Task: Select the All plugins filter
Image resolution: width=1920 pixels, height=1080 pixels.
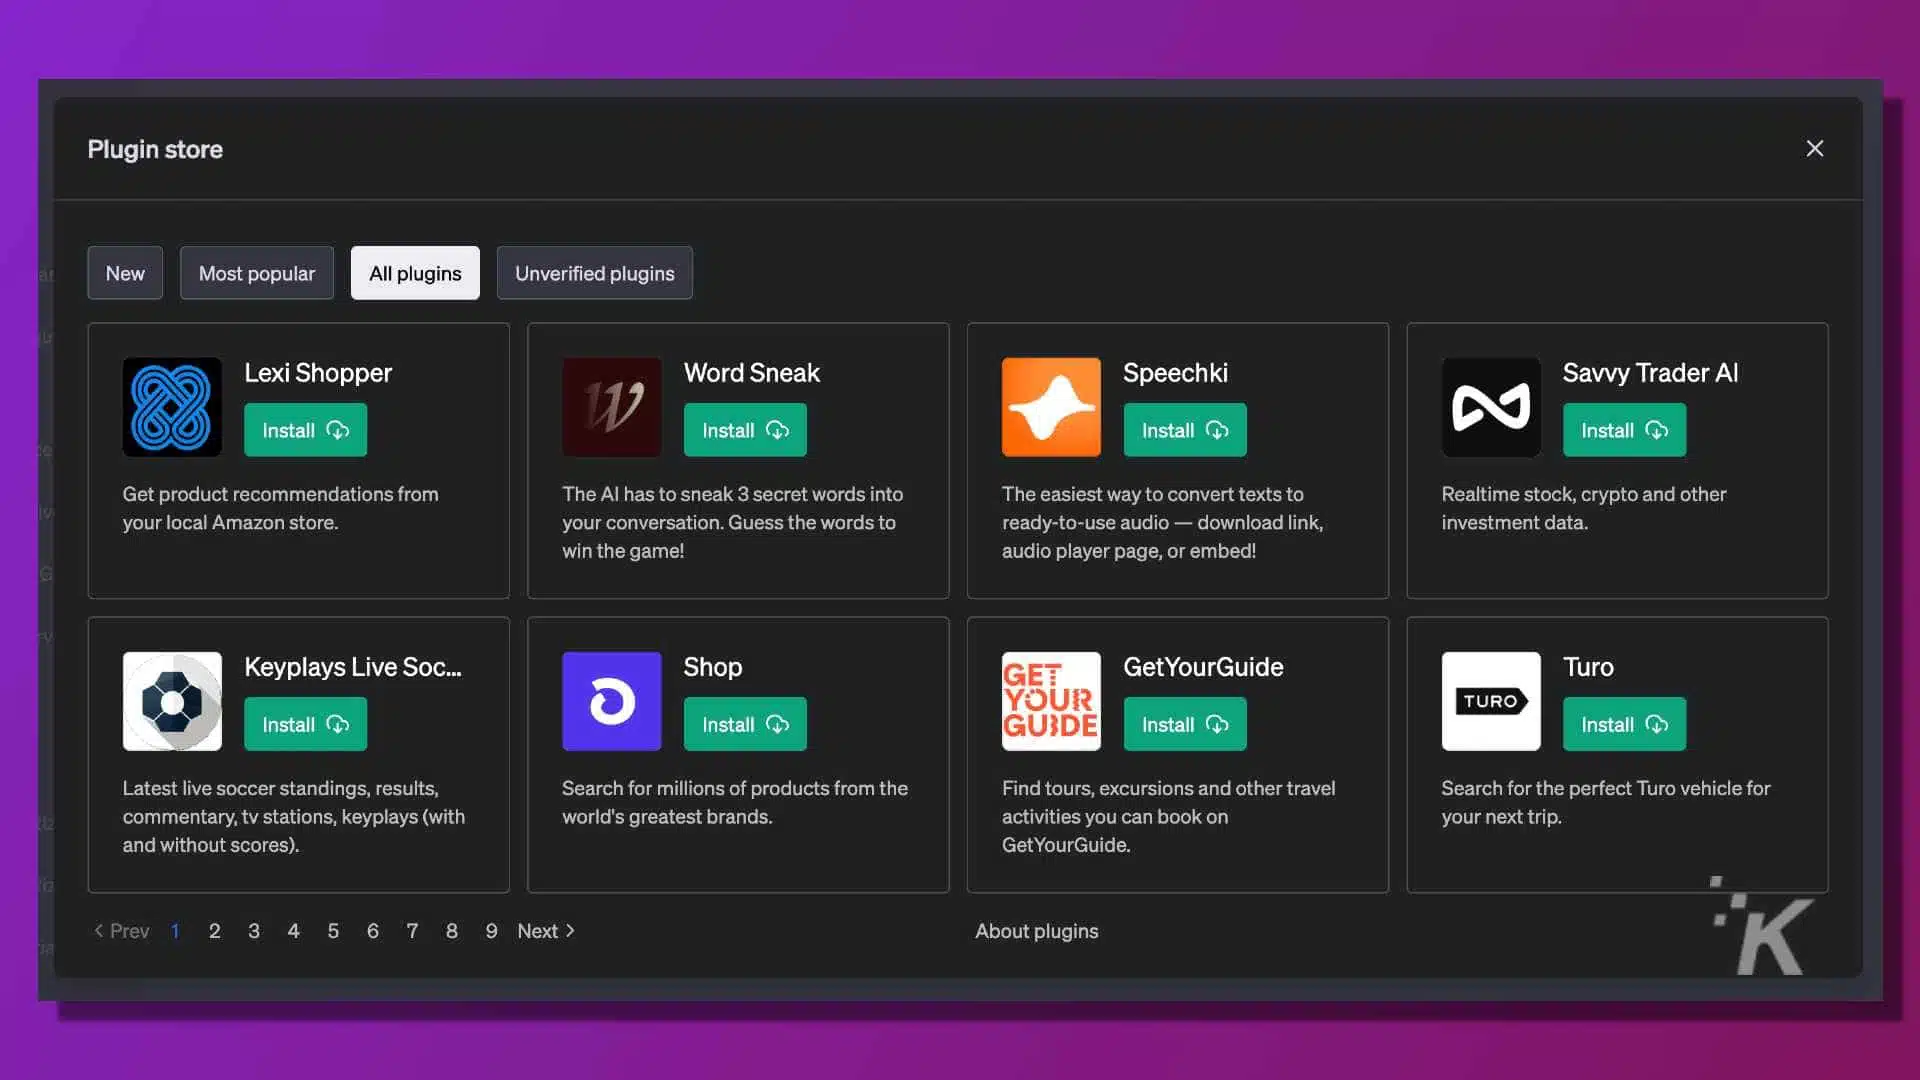Action: point(414,272)
